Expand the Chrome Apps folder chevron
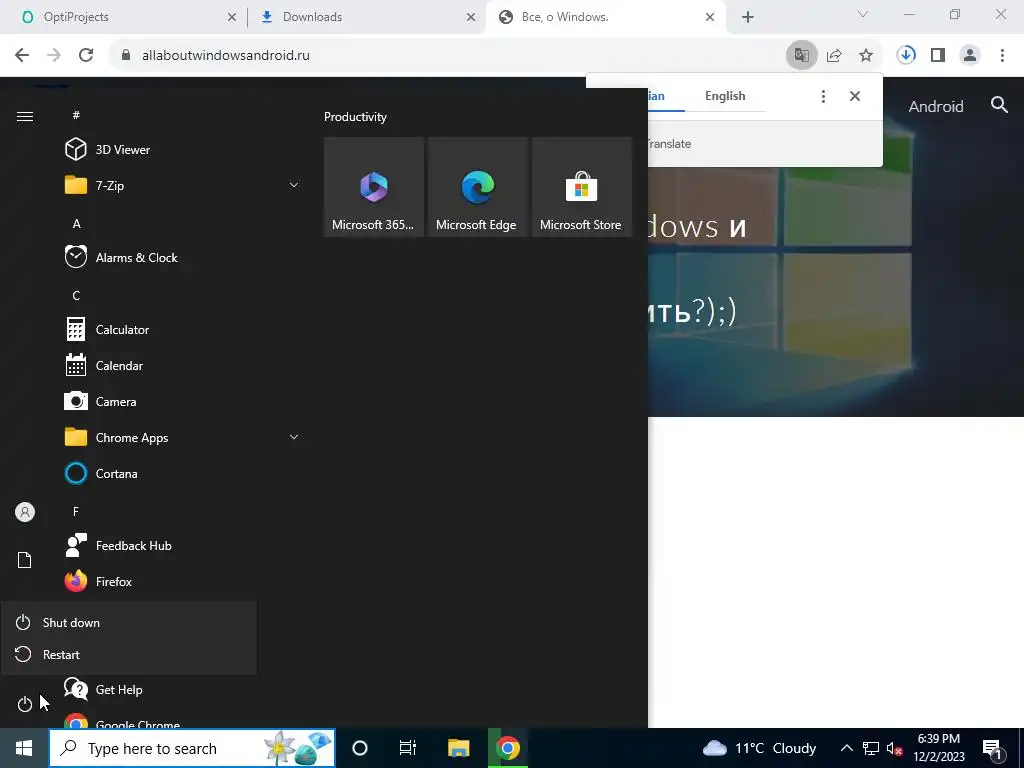 coord(294,437)
